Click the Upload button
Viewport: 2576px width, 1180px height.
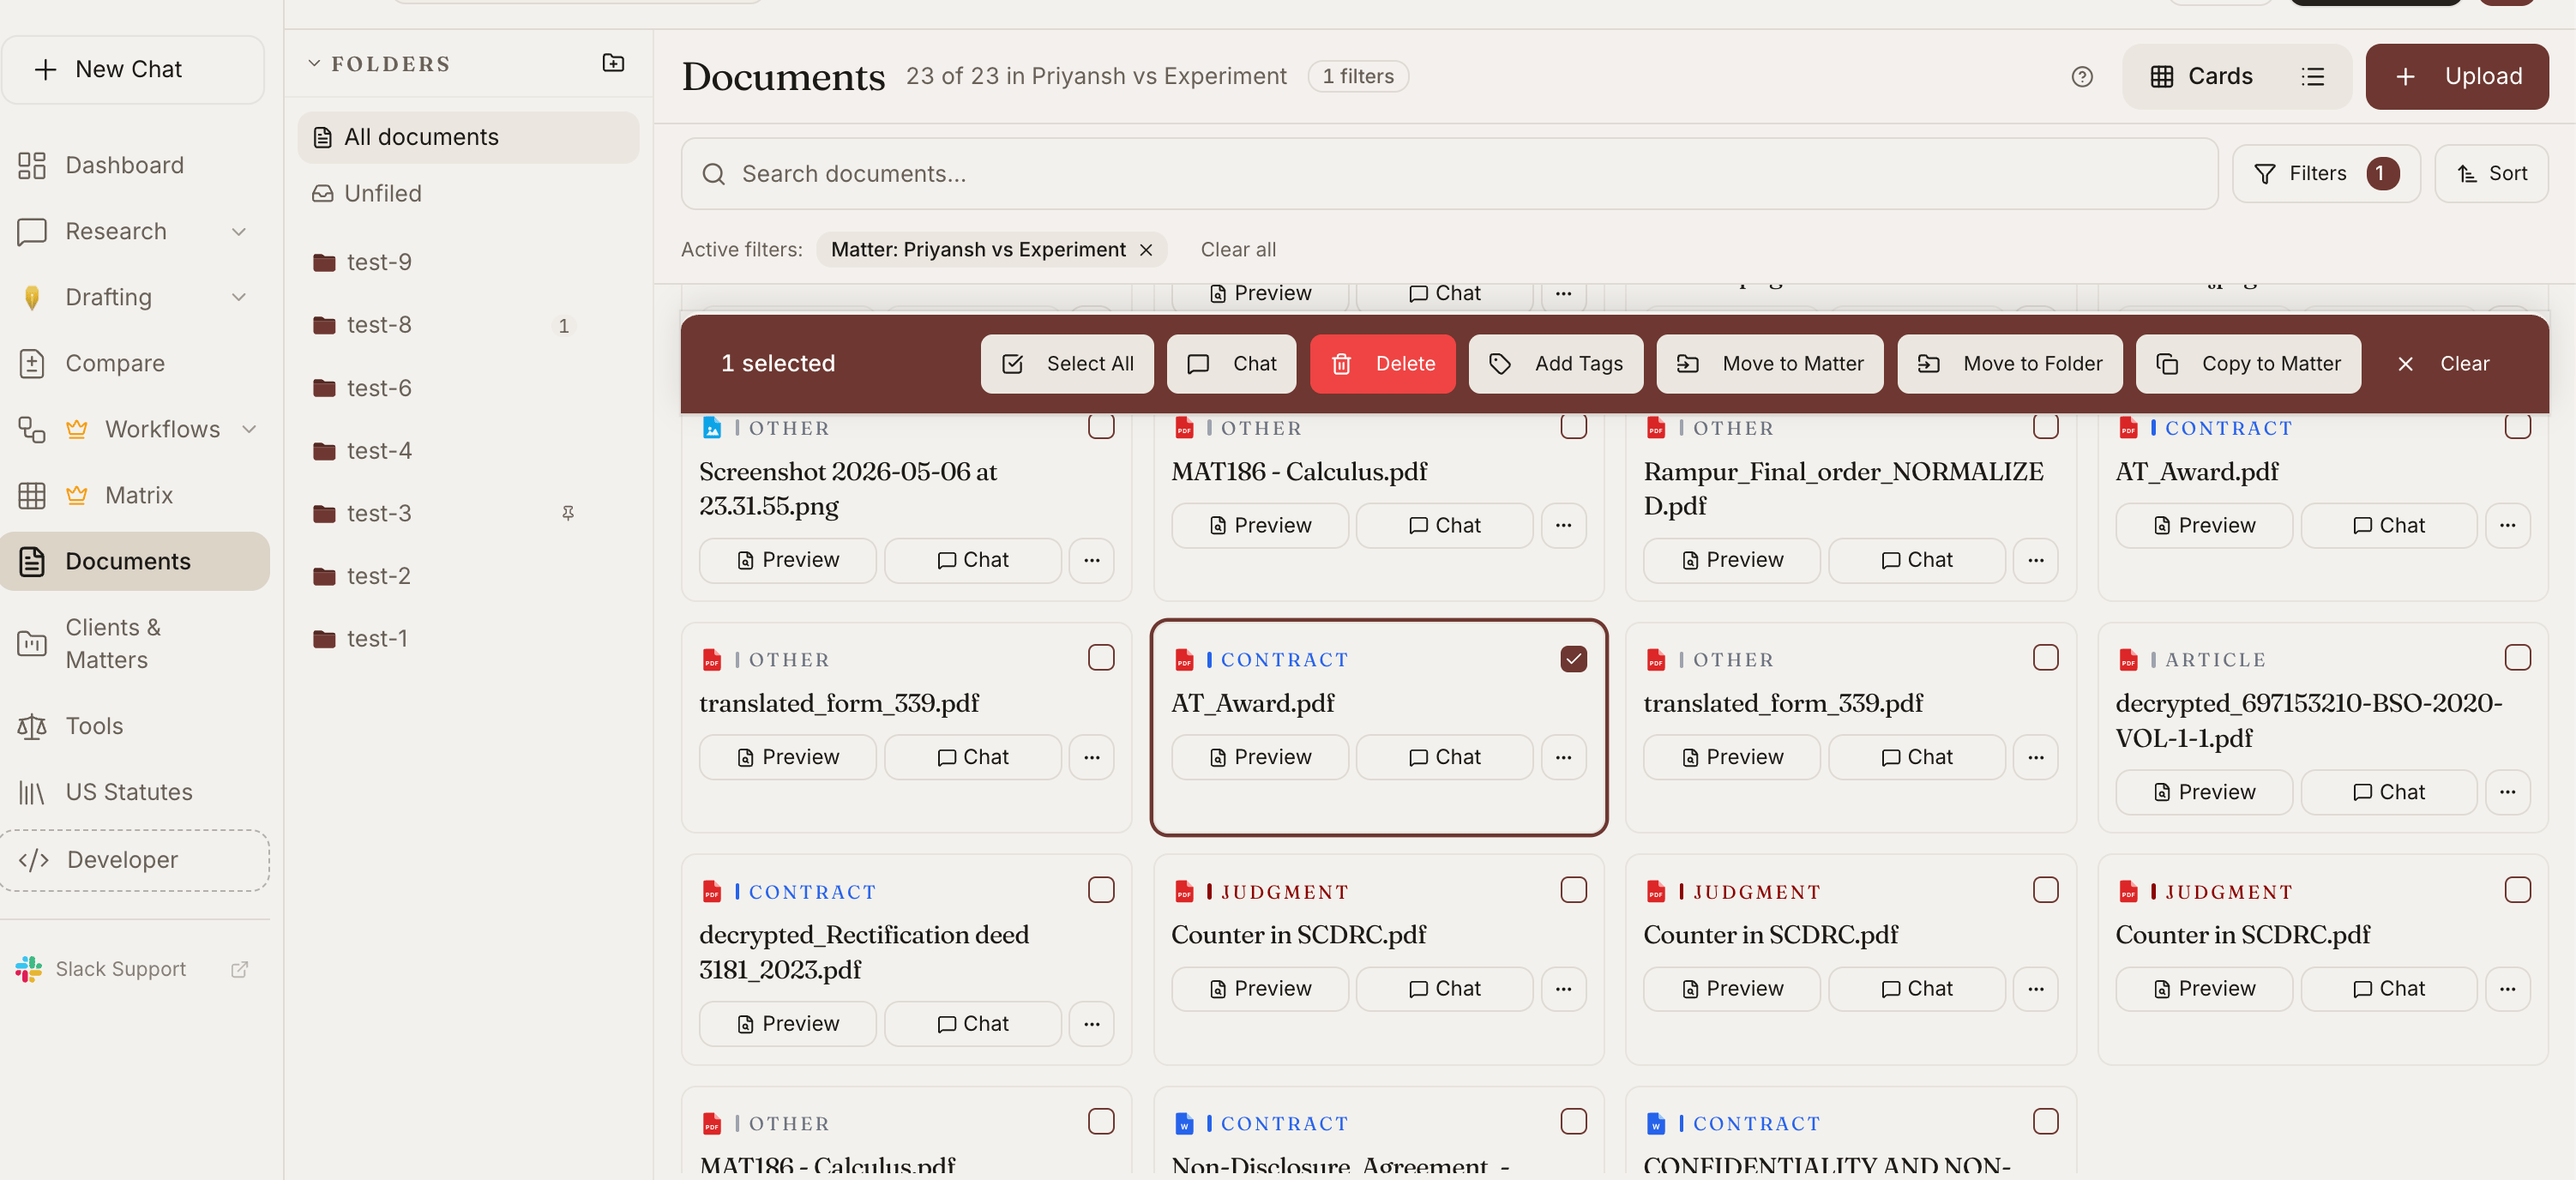click(2456, 77)
